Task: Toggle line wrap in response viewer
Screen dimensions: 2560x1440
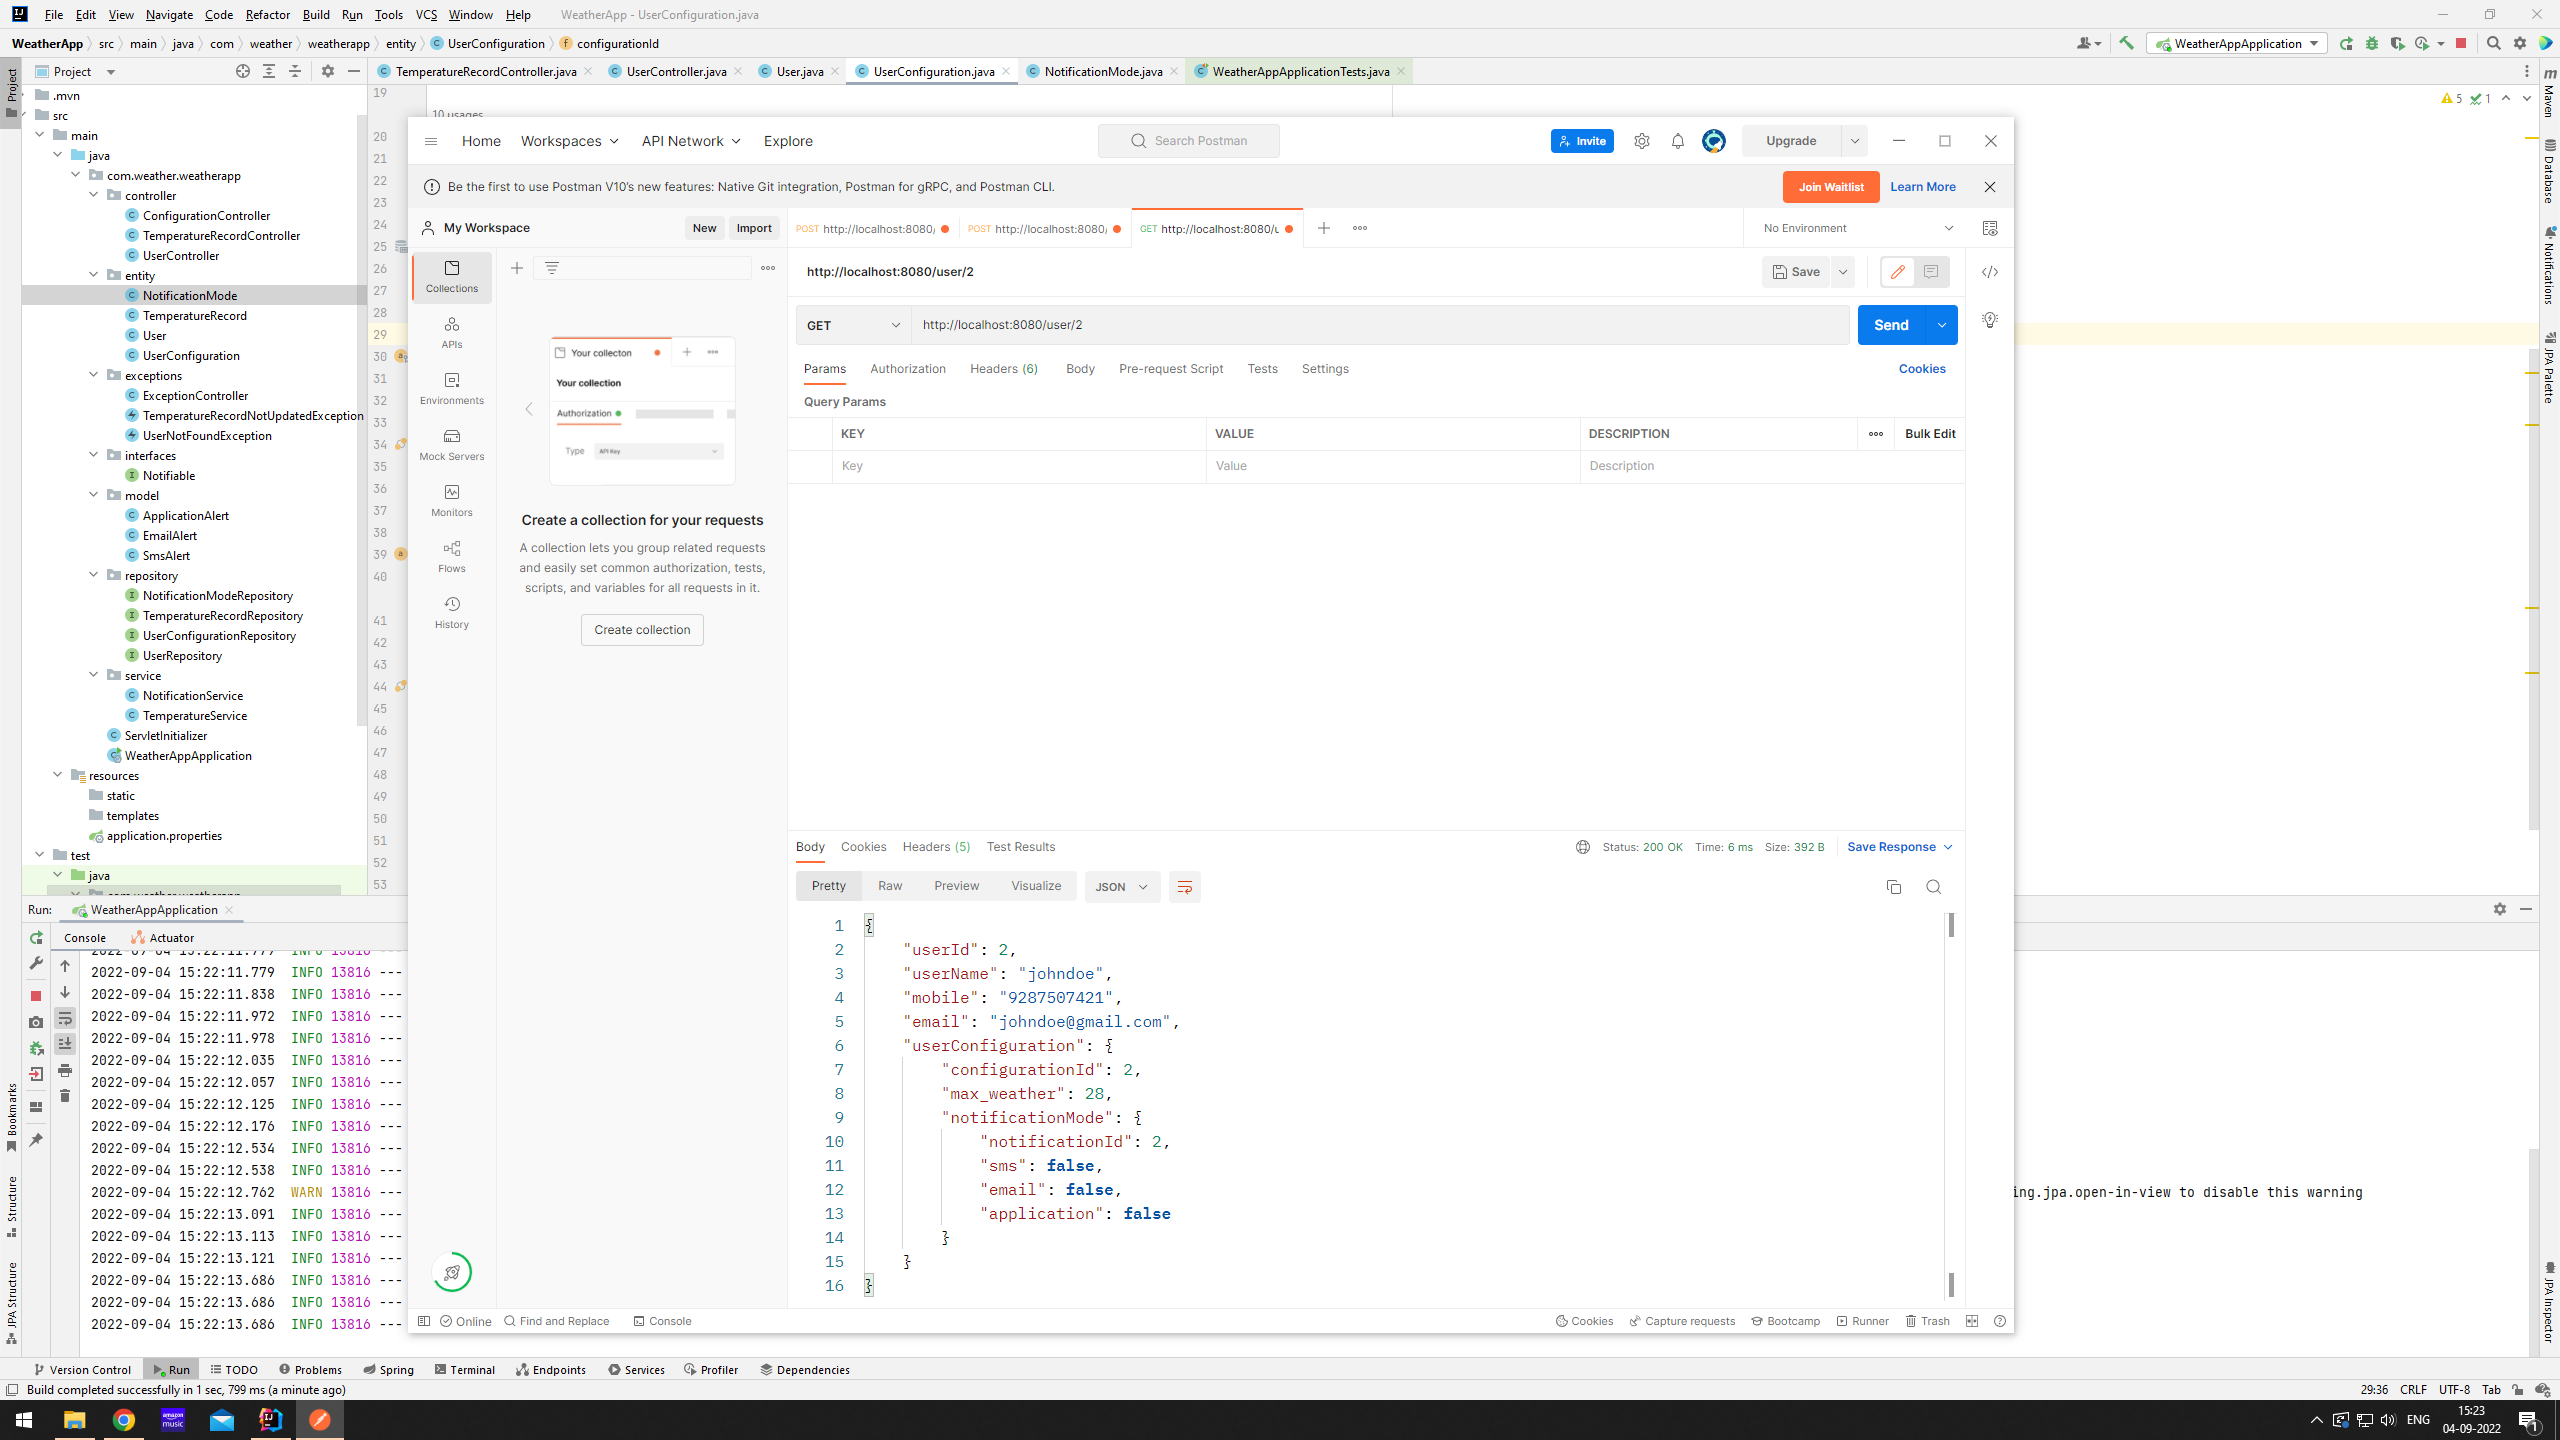Action: 1184,887
